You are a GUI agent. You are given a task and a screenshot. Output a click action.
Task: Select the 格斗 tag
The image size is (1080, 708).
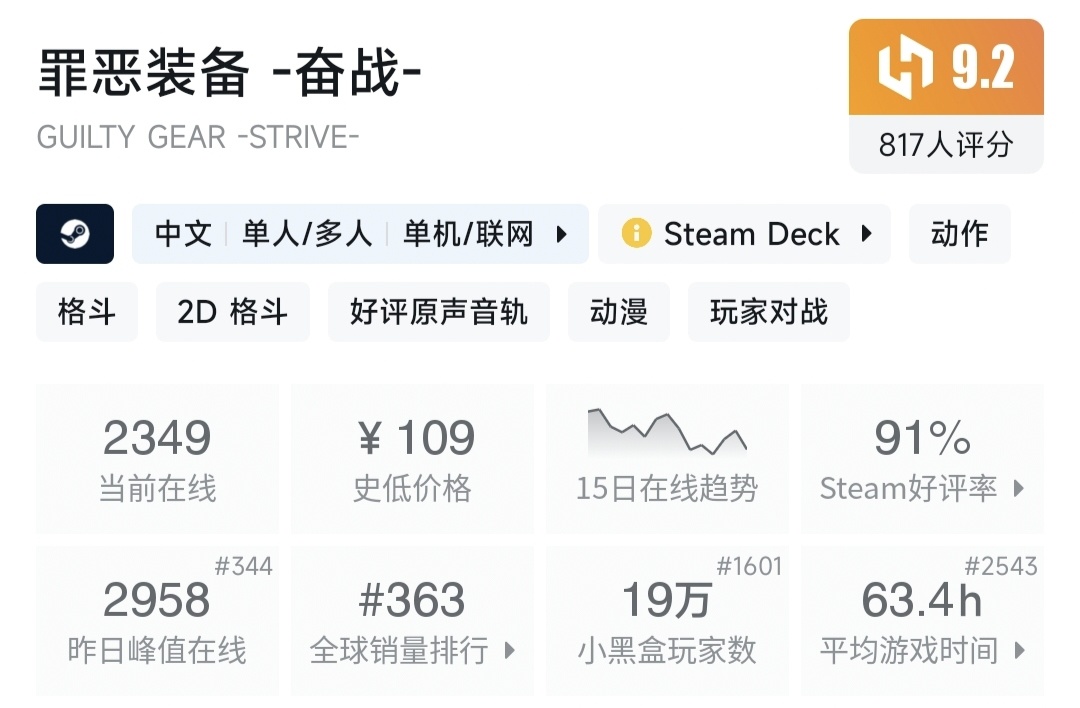(x=87, y=312)
